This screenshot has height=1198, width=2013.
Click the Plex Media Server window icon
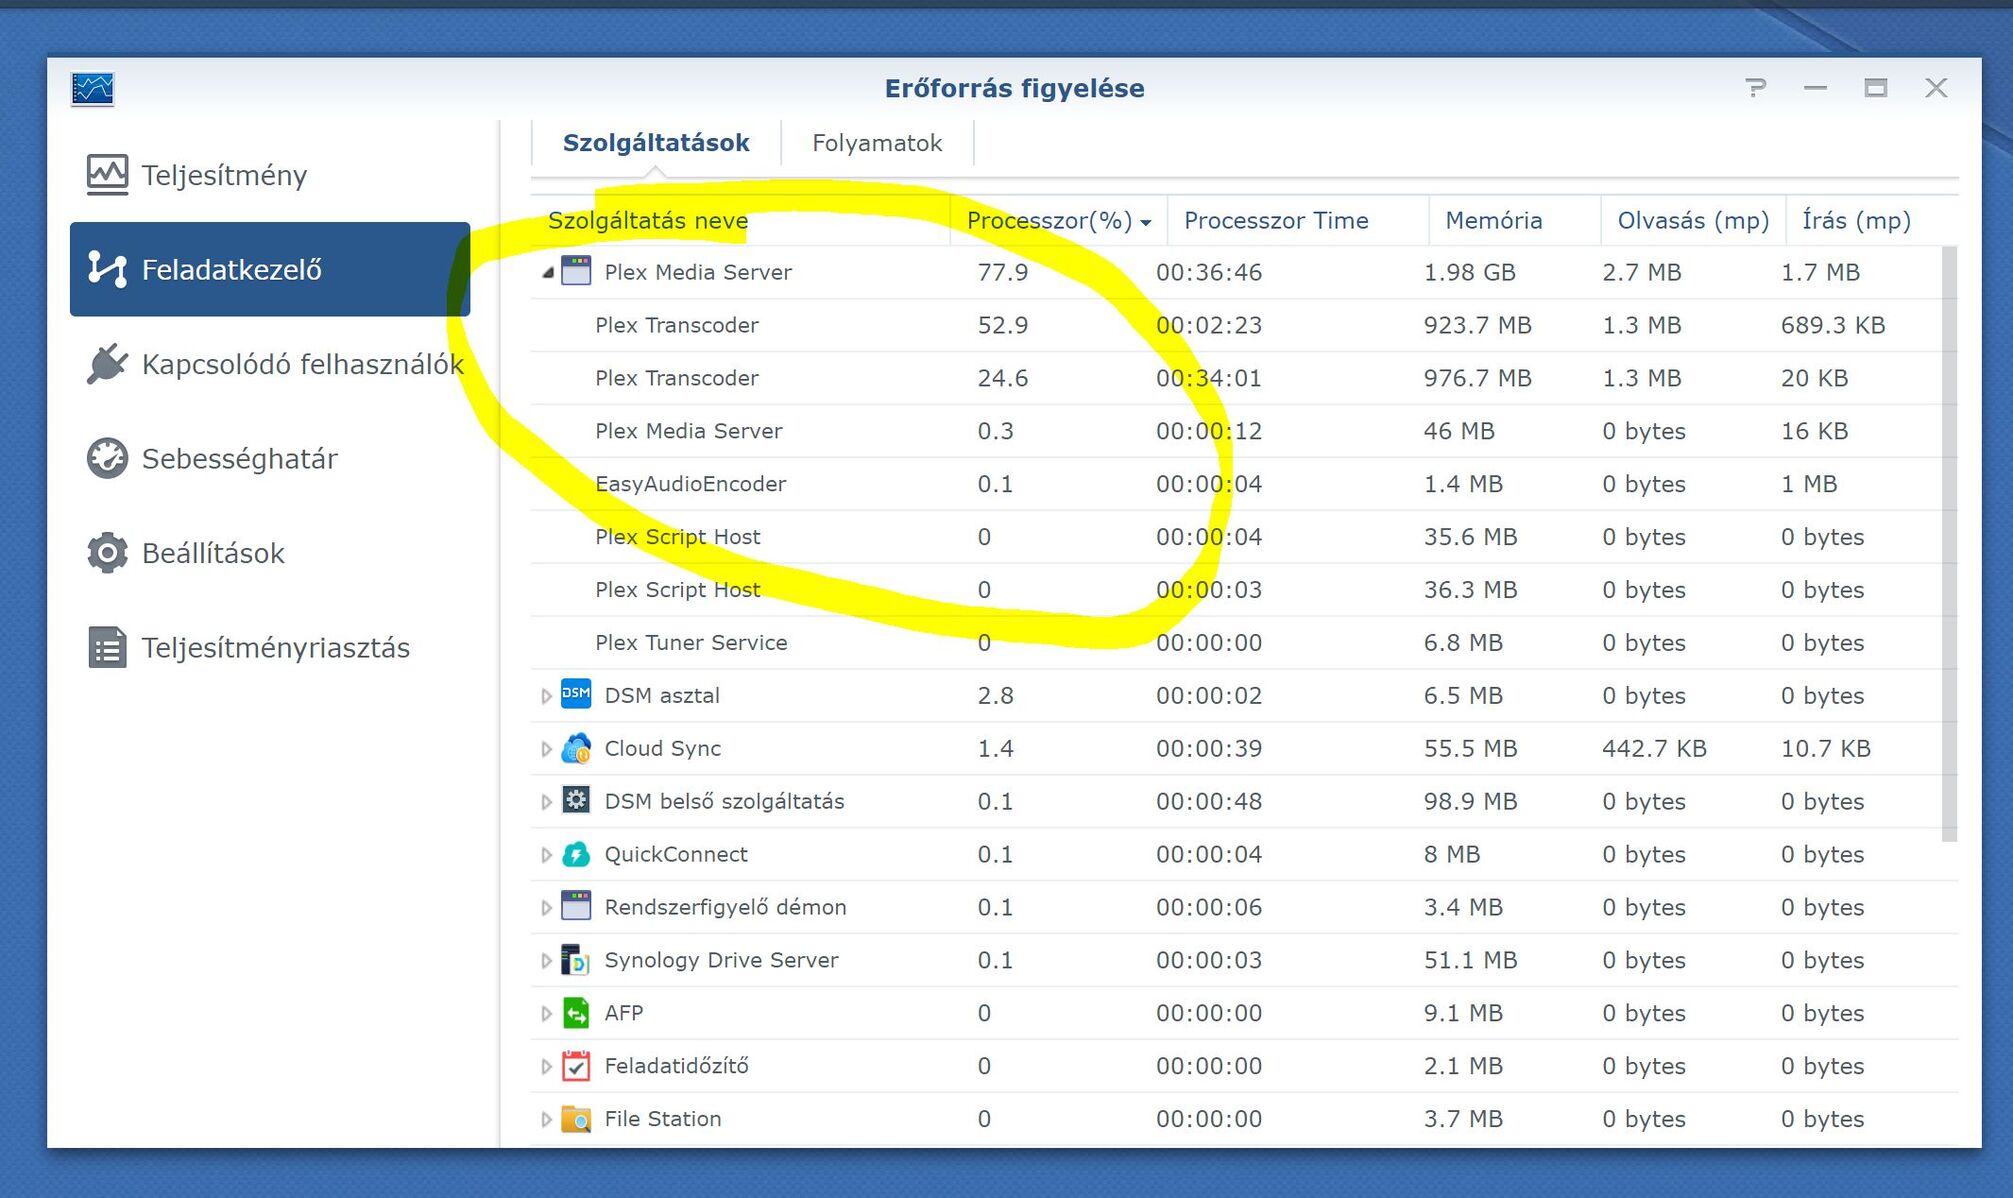576,271
